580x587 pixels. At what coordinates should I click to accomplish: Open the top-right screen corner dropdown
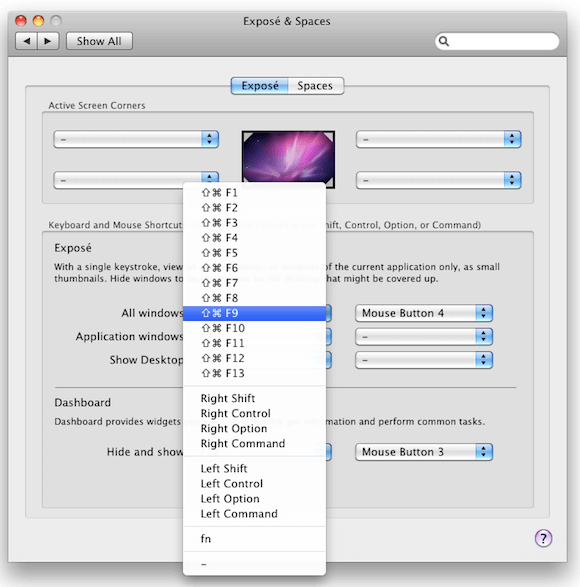438,139
